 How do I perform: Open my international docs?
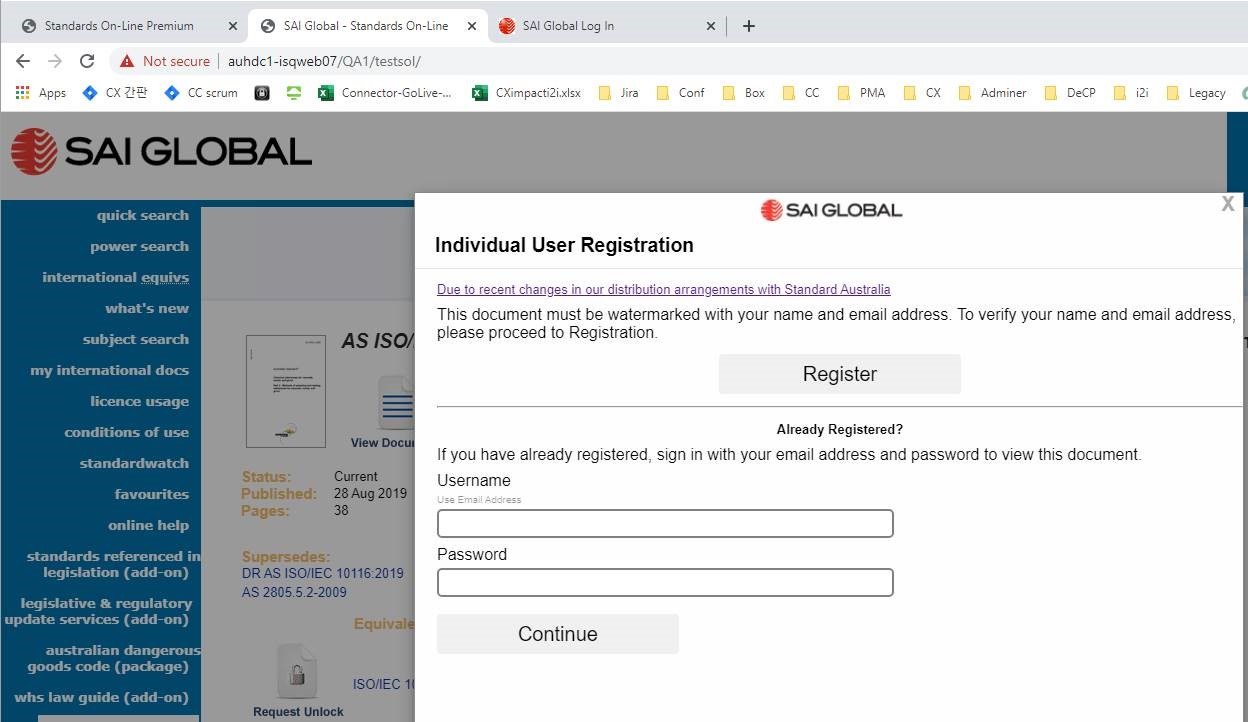point(109,371)
